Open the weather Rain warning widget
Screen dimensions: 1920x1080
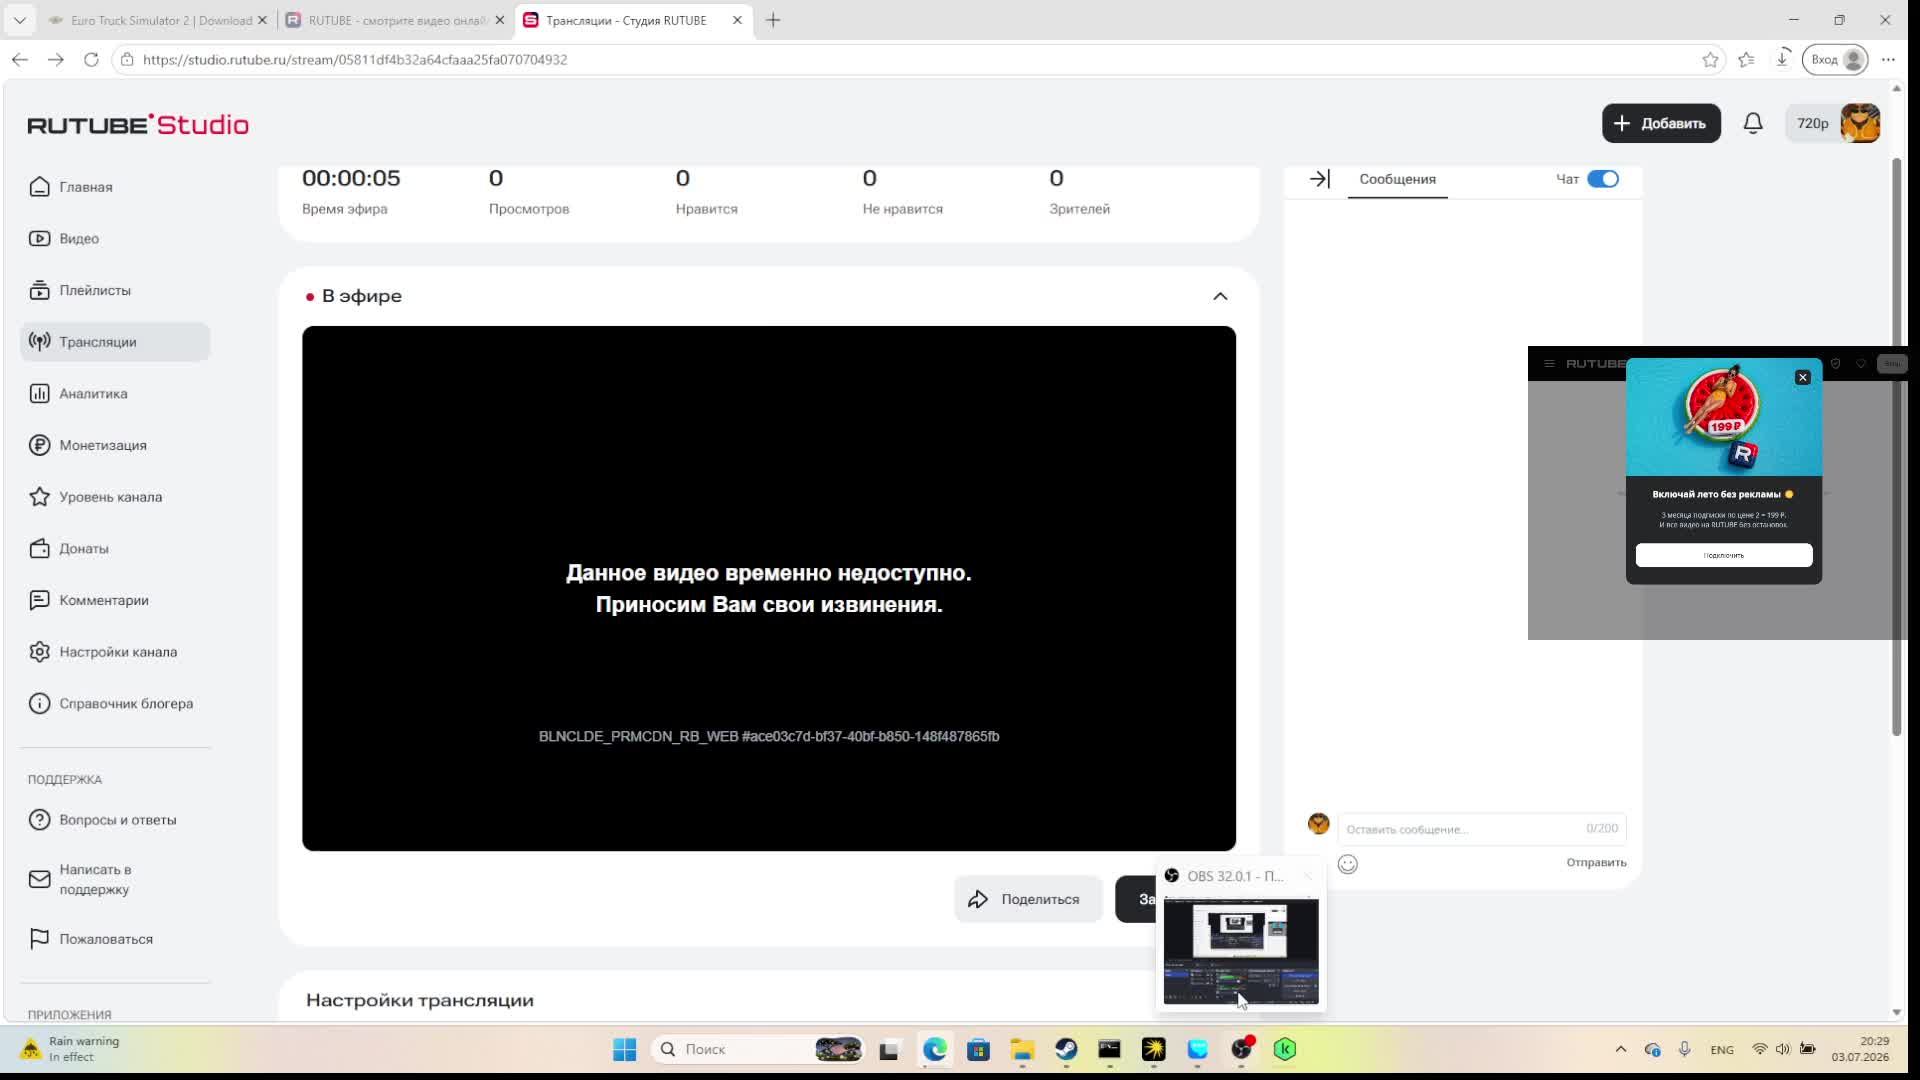point(70,1049)
